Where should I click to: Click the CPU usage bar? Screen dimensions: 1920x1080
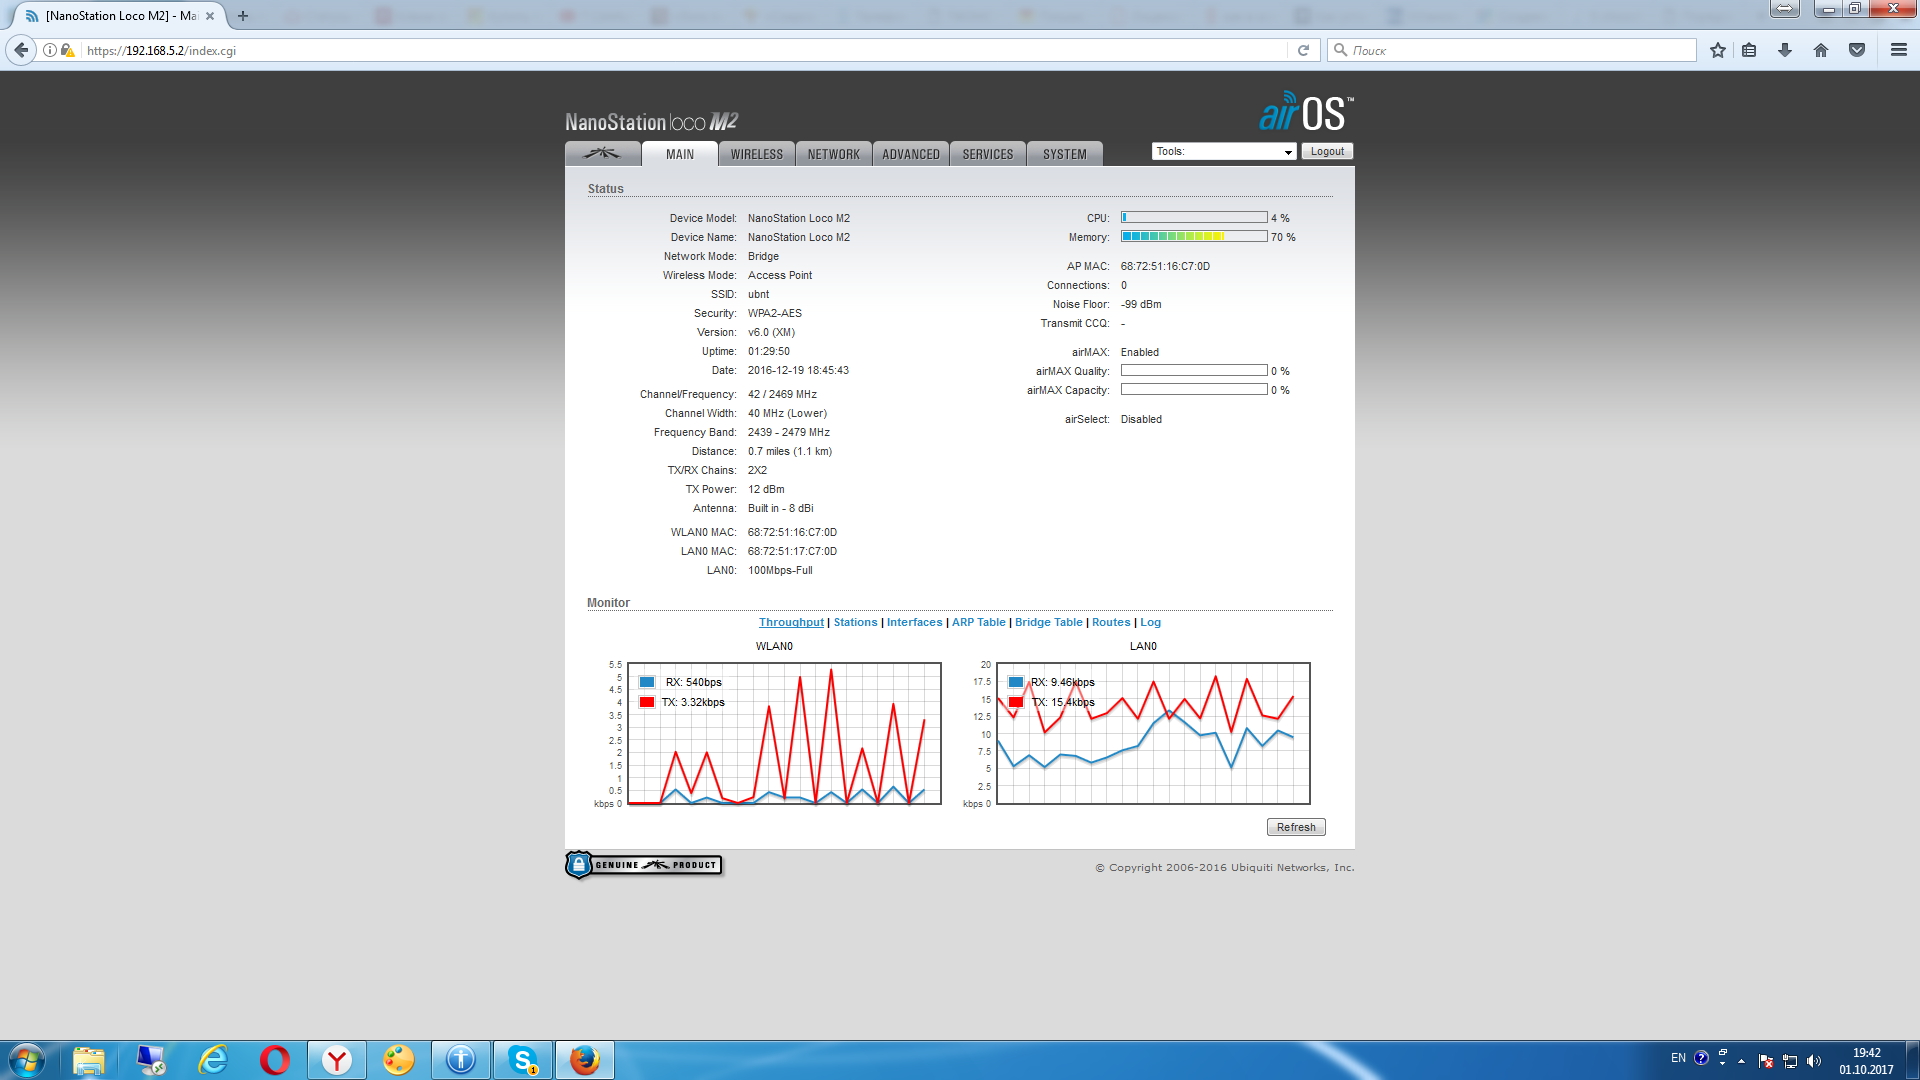[x=1194, y=218]
